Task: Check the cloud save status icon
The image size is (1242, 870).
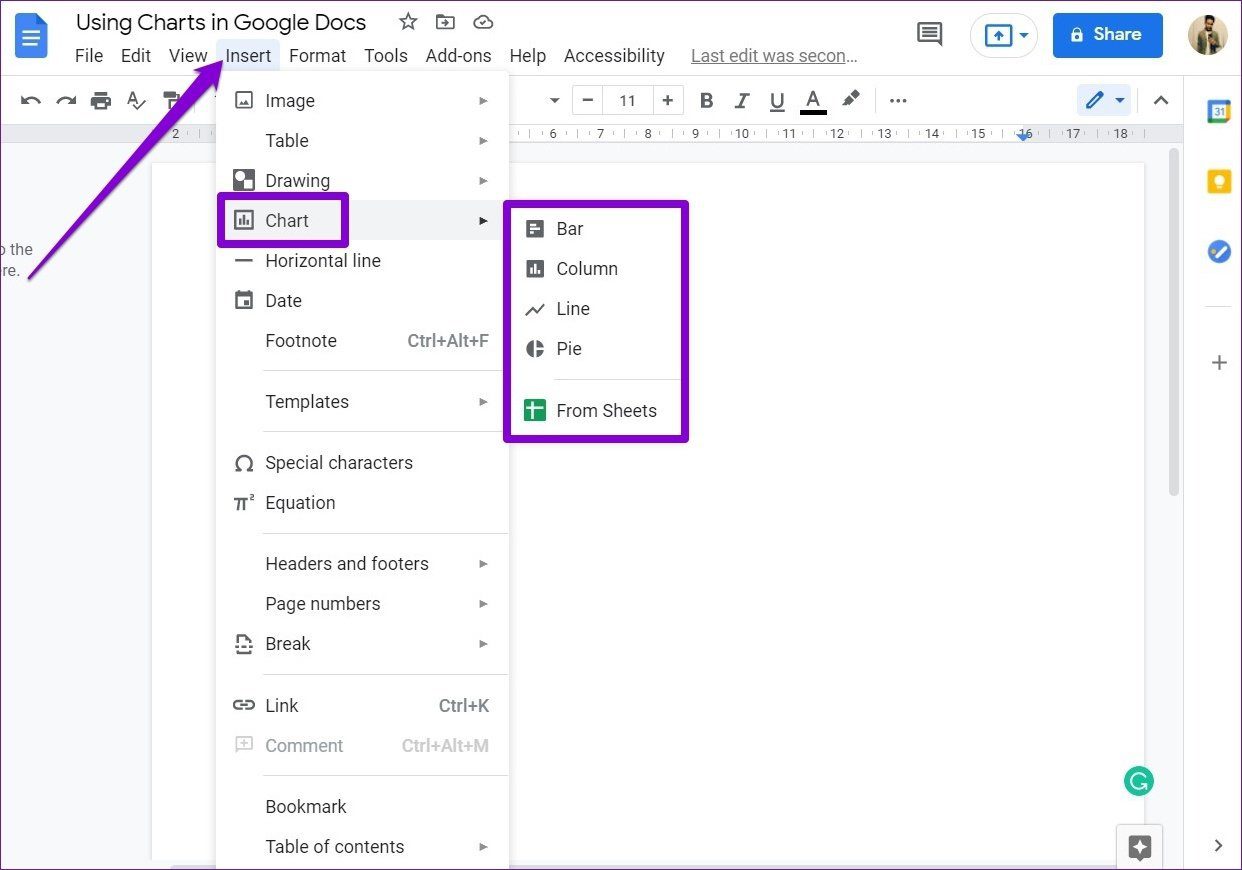Action: (x=483, y=22)
